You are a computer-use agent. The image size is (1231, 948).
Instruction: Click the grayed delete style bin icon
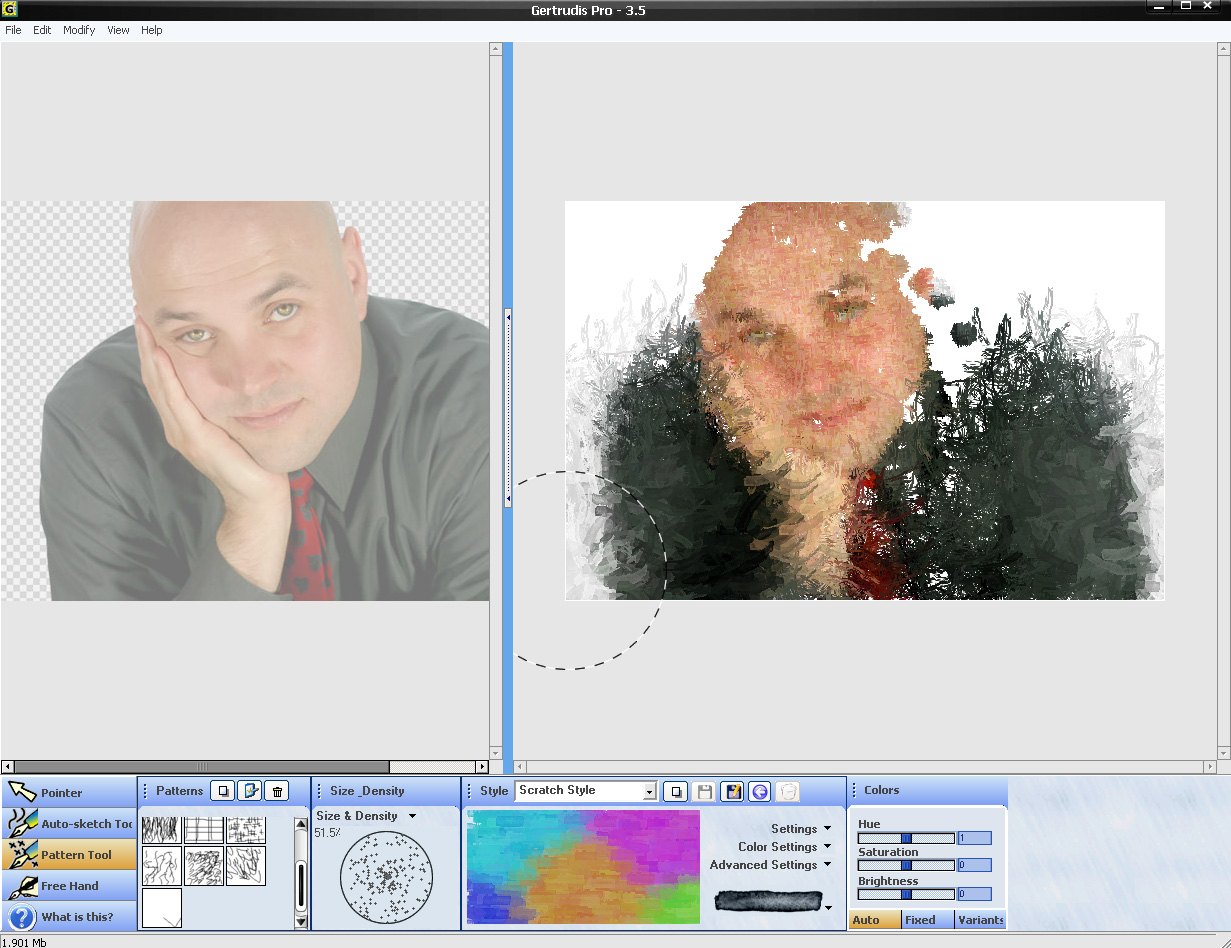tap(788, 791)
